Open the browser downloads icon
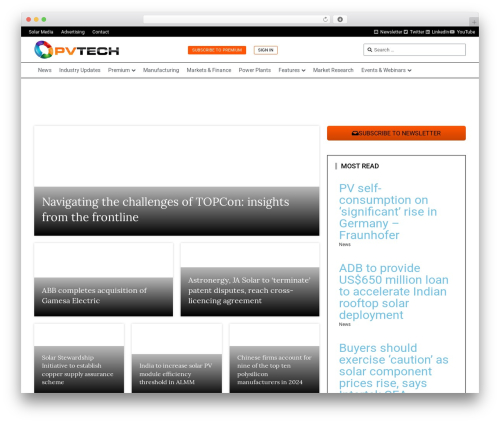 point(340,19)
